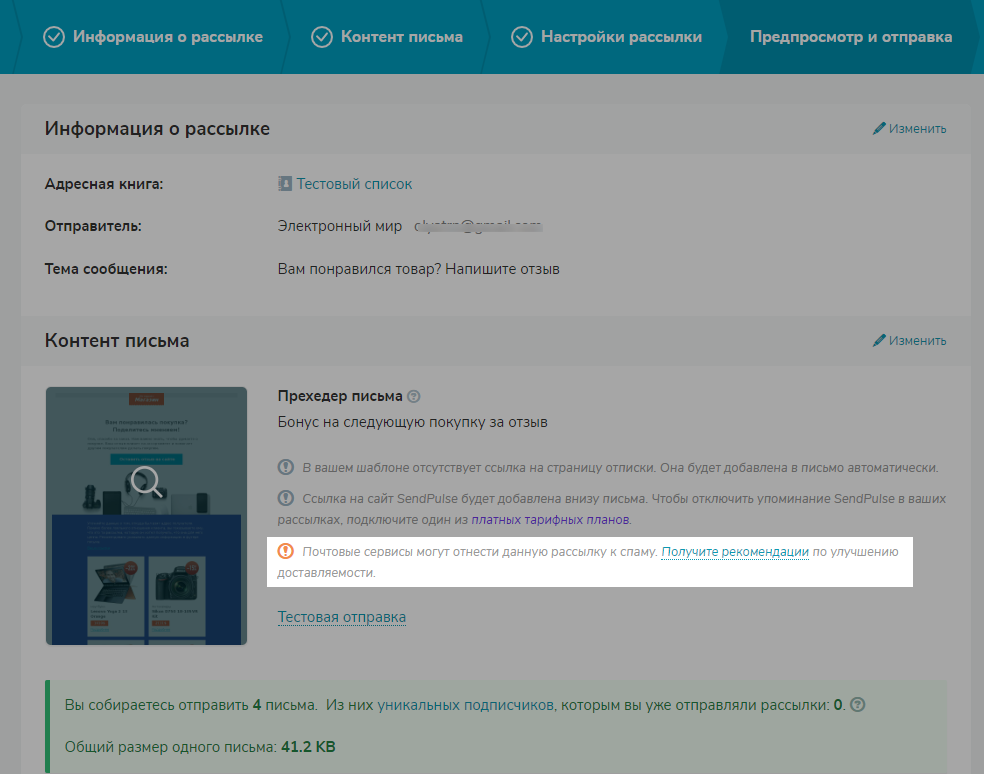Click pencil icon in Контент письма header
This screenshot has width=984, height=774.
tap(879, 340)
